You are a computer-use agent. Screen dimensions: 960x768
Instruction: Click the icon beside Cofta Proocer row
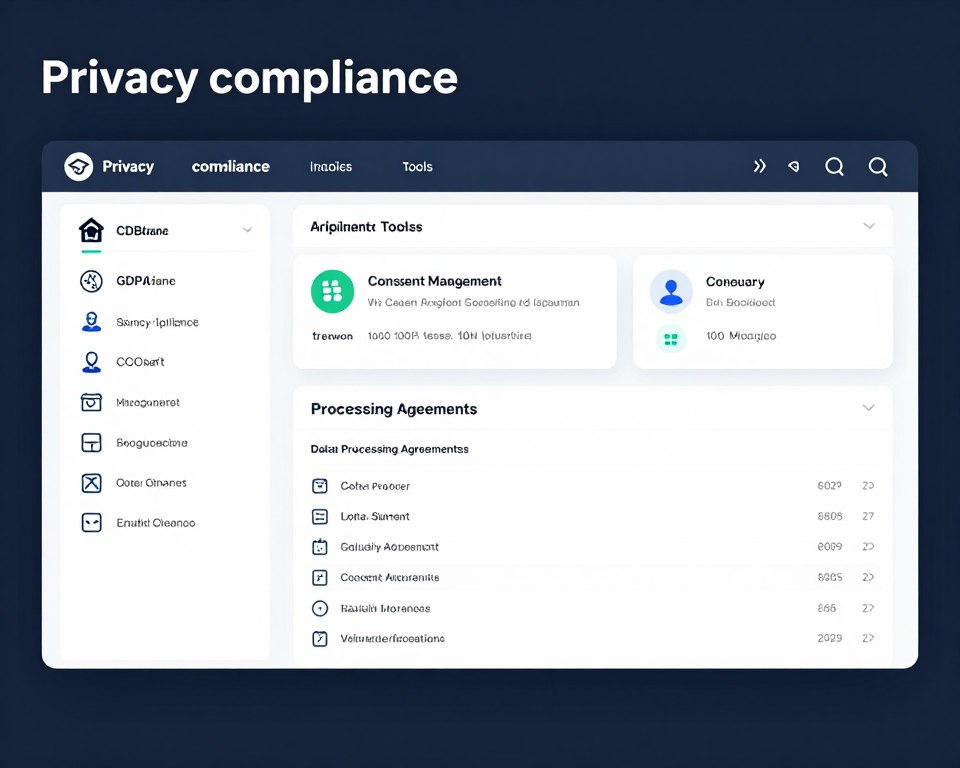pos(320,486)
